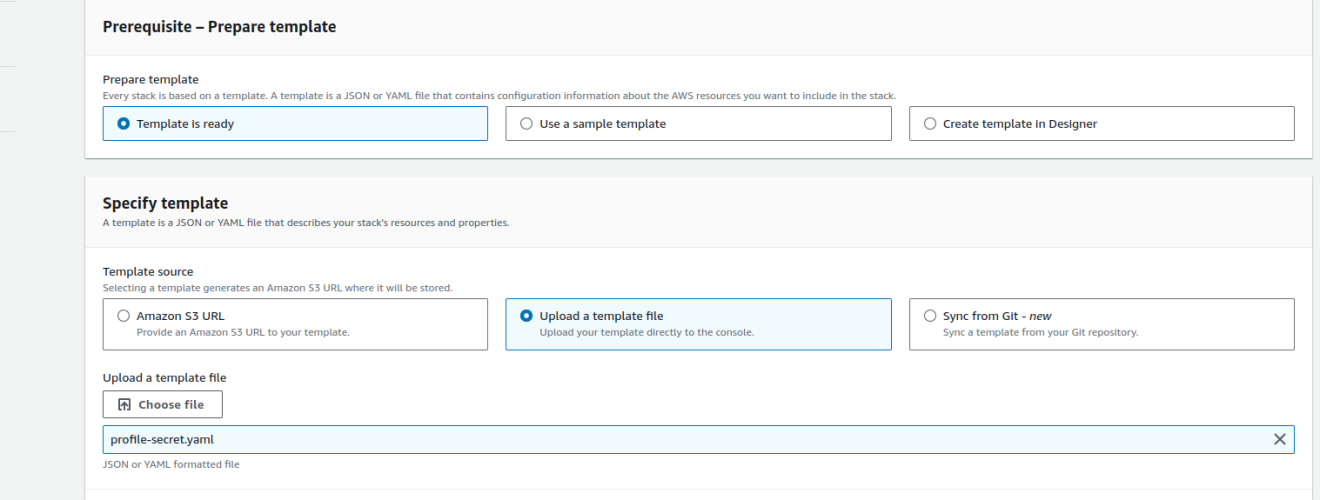This screenshot has width=1320, height=500.
Task: Click the upload arrow icon on Choose file
Action: point(124,405)
